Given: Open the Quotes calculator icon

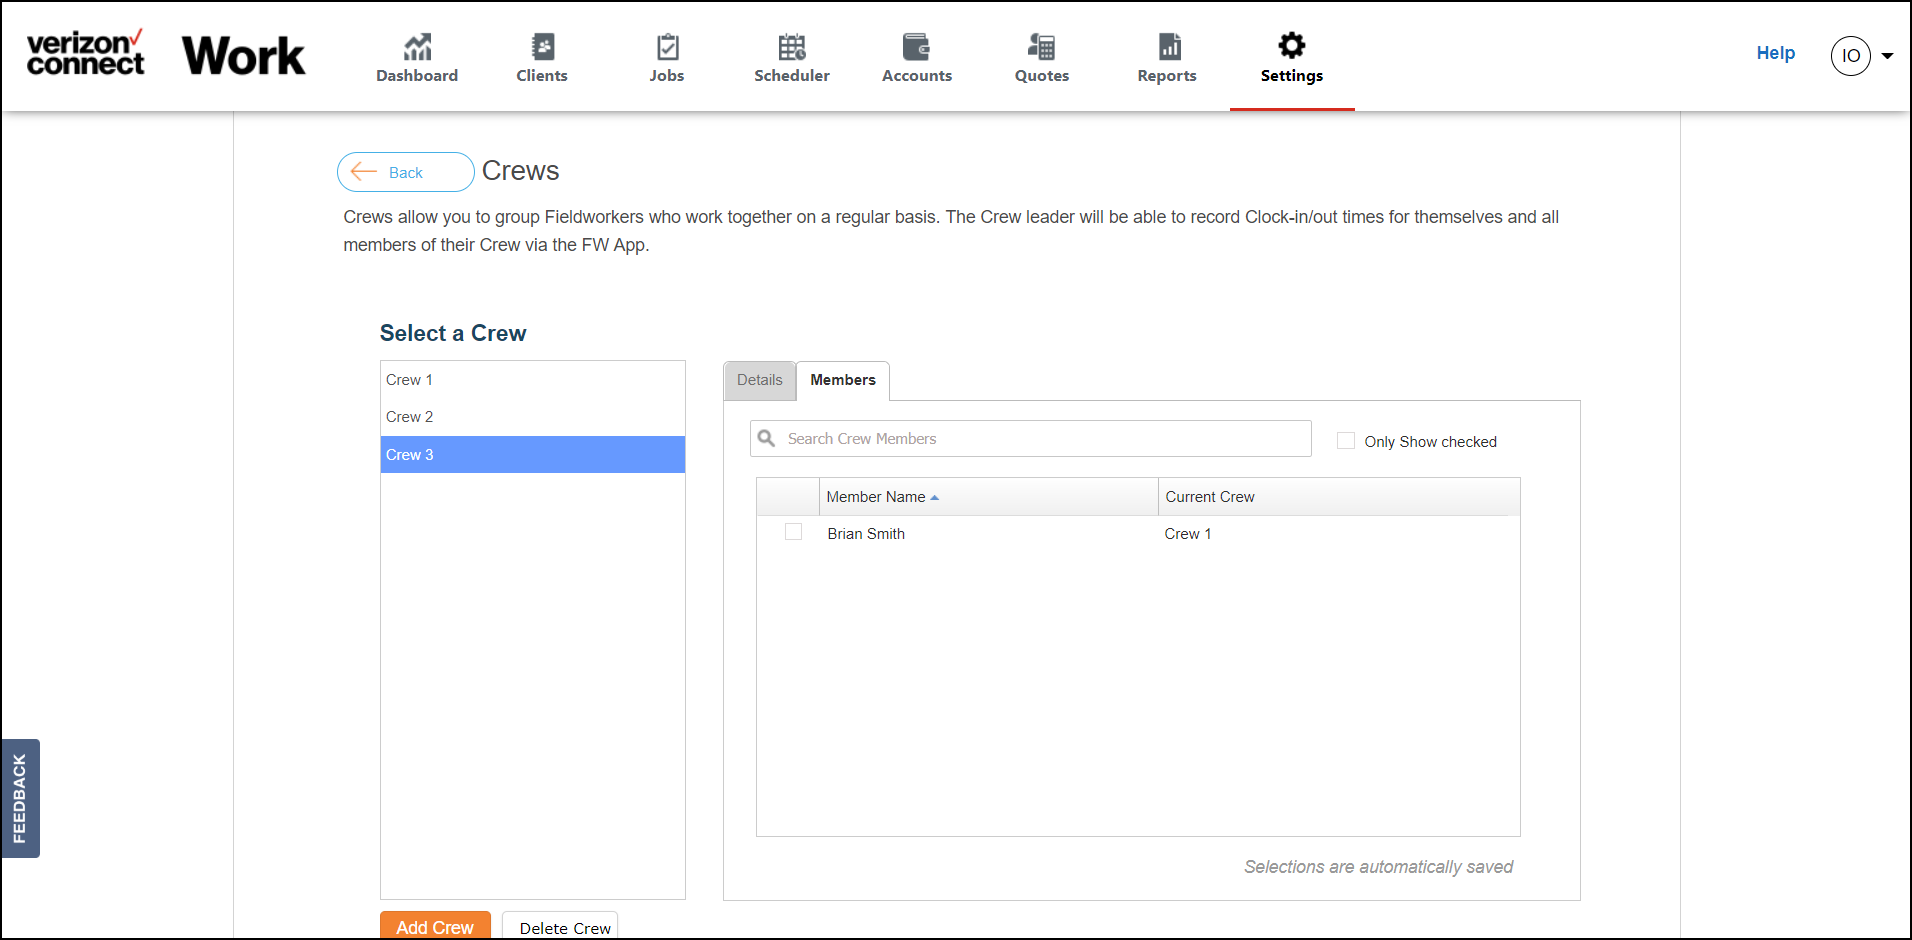Looking at the screenshot, I should pyautogui.click(x=1042, y=47).
